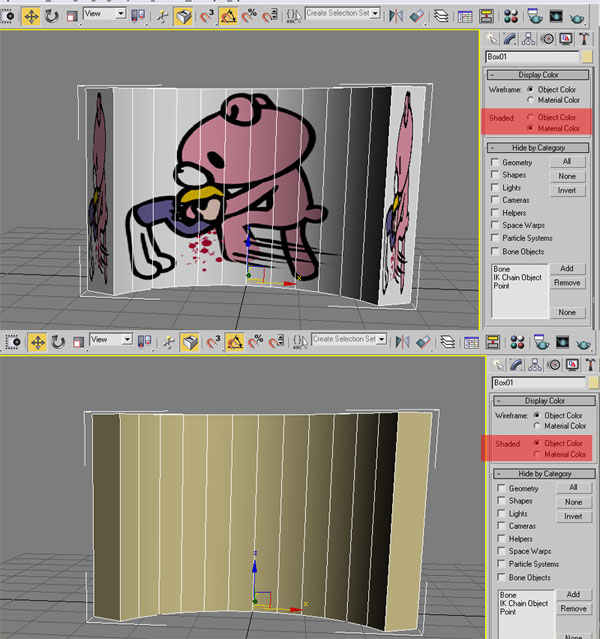Switch to the Motion tab in the textured-box panel
600x639 pixels.
(x=547, y=39)
